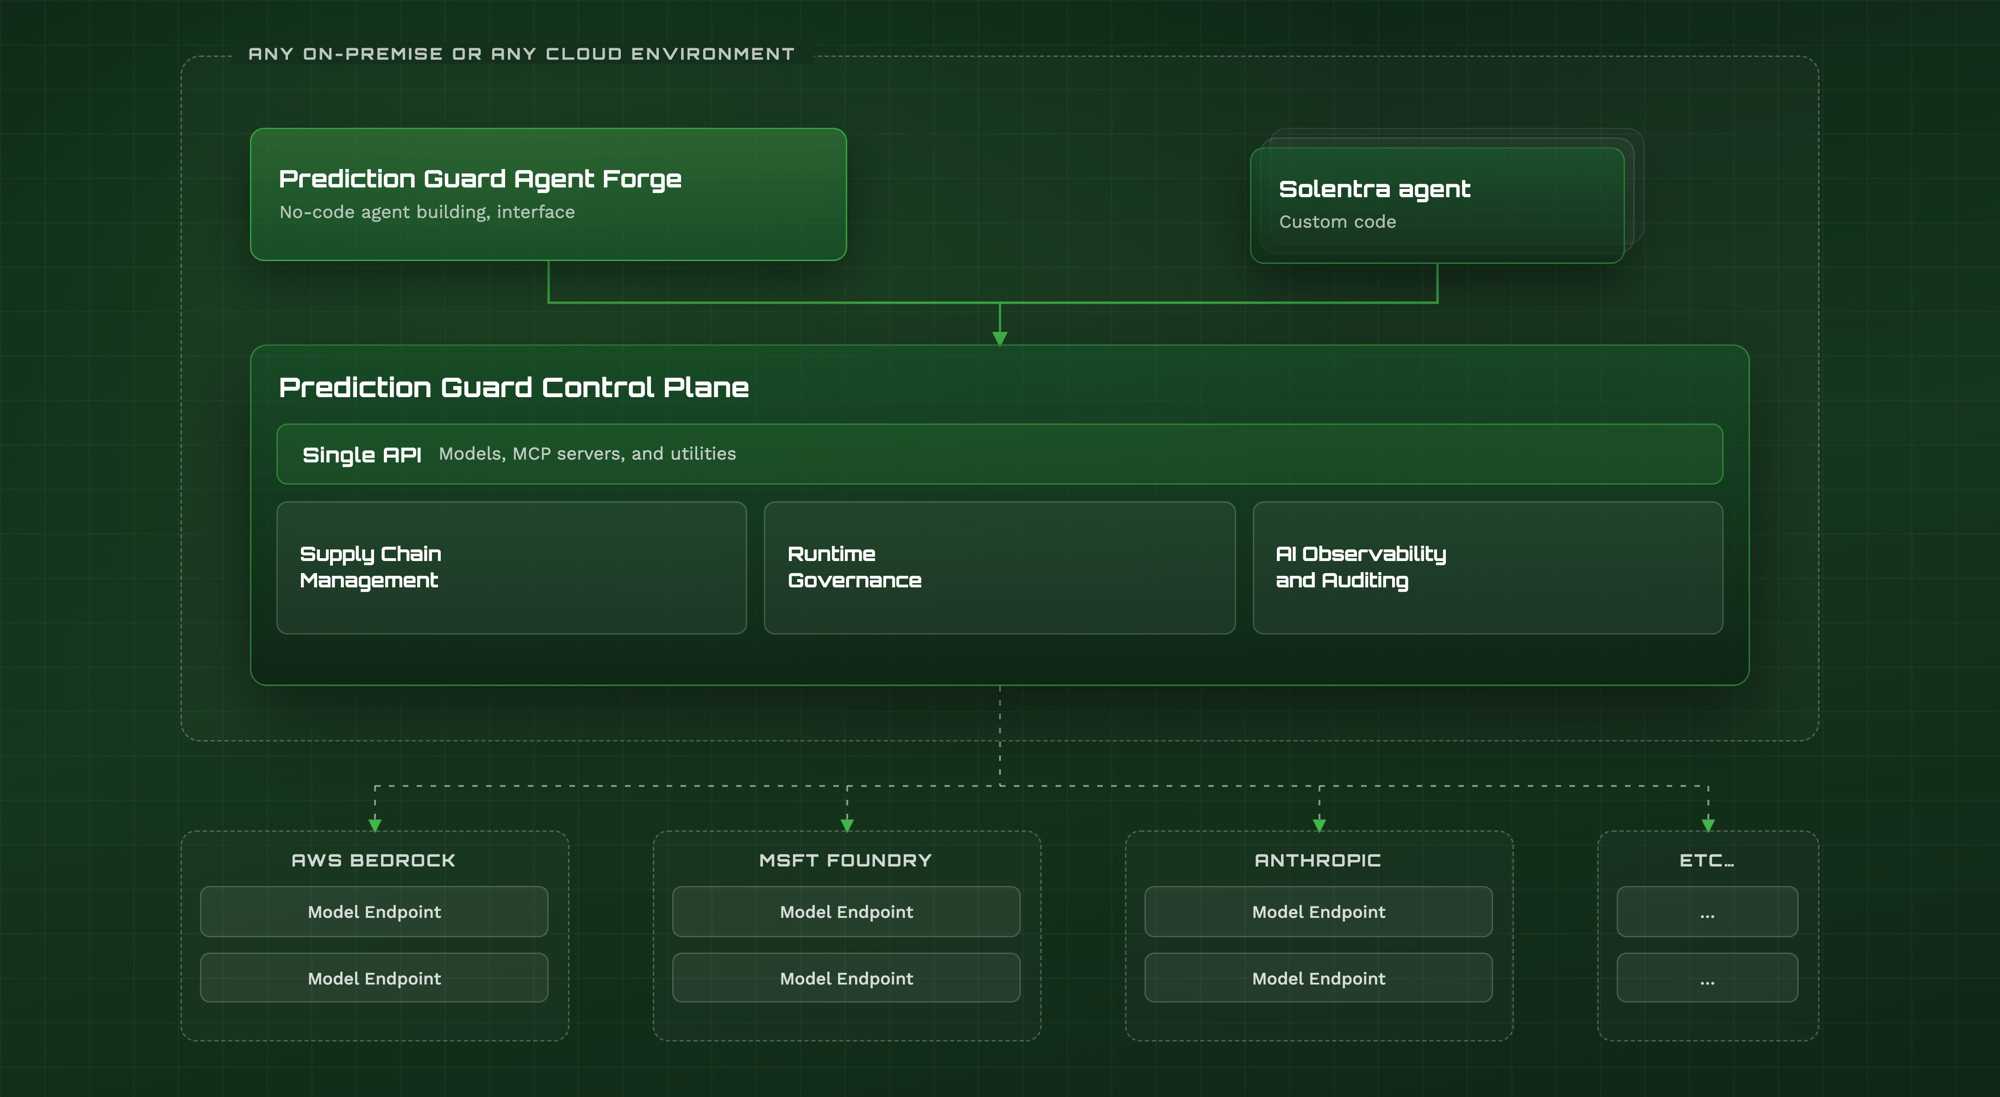Image resolution: width=2000 pixels, height=1097 pixels.
Task: Click the first ellipsis box under ETC…
Action: (1707, 912)
